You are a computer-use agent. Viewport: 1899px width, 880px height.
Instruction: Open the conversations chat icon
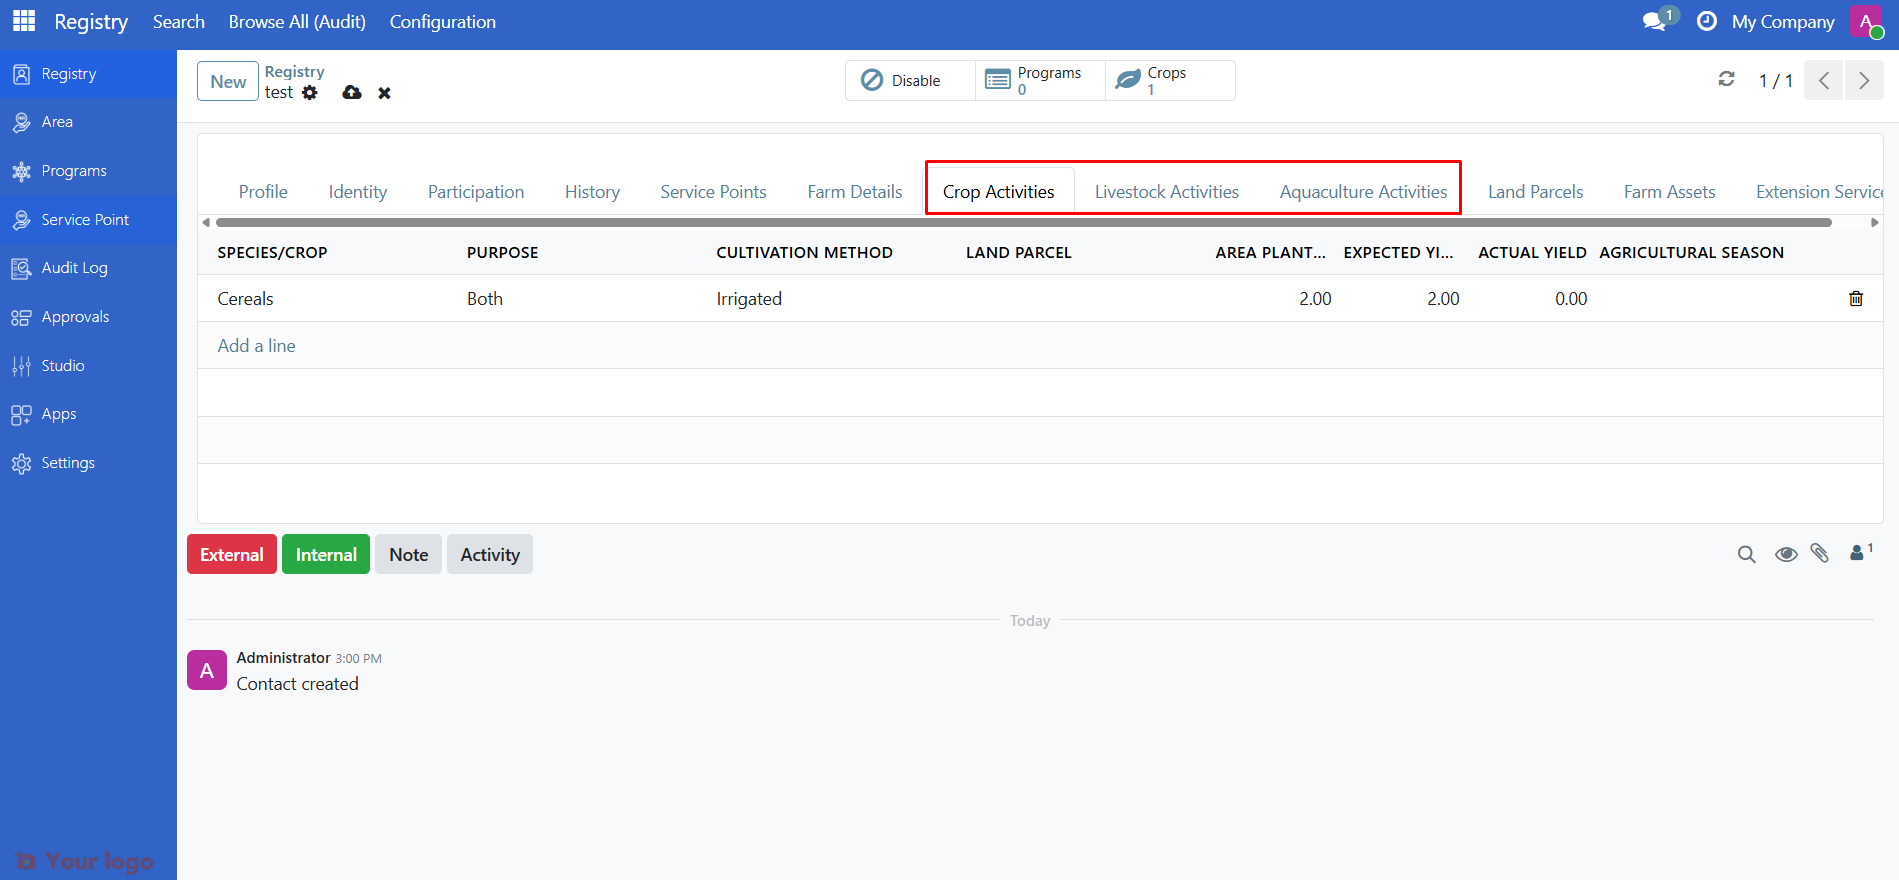pos(1655,21)
